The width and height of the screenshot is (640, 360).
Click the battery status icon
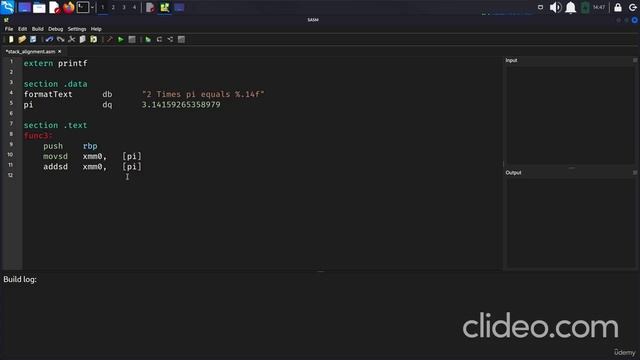click(585, 7)
